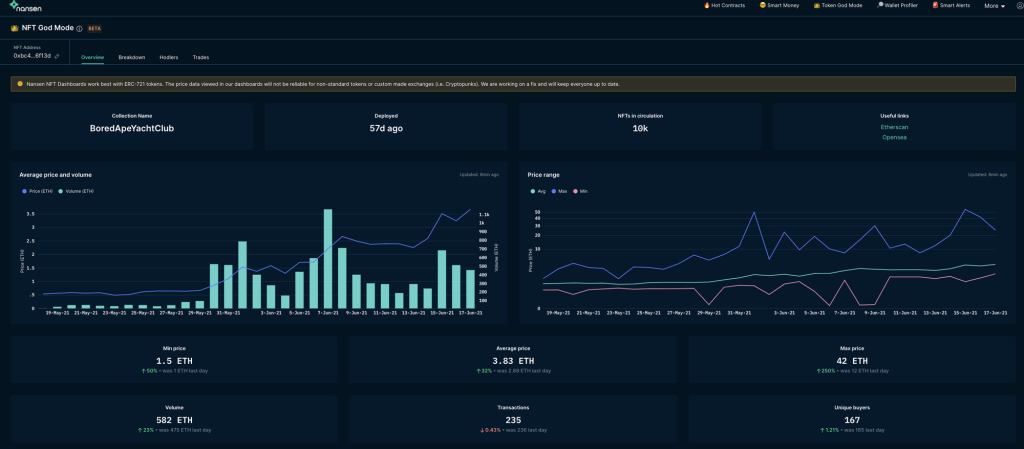Click the Price range chart title

(x=543, y=175)
